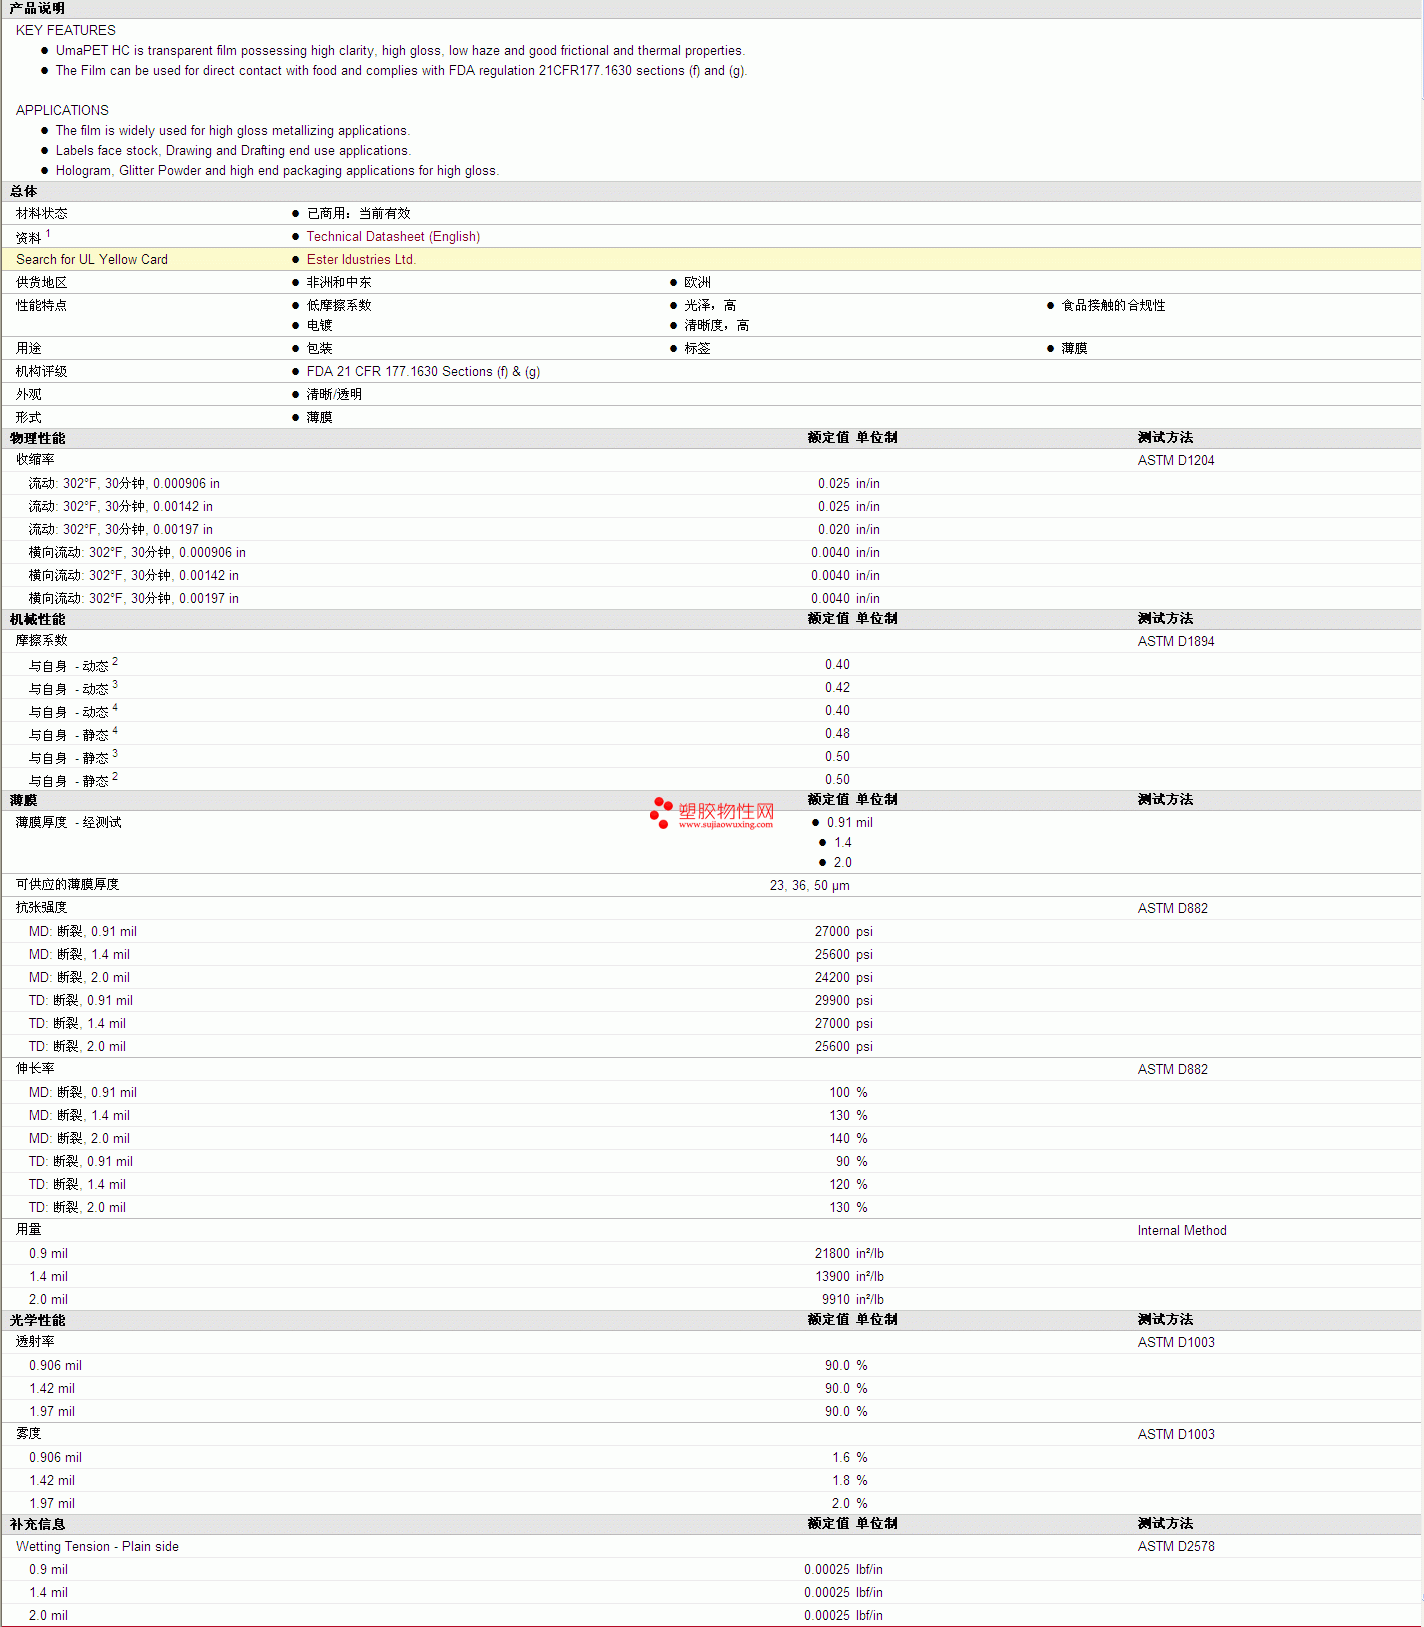Click the 清晰/透明 appearance value
This screenshot has height=1627, width=1424.
click(x=334, y=395)
